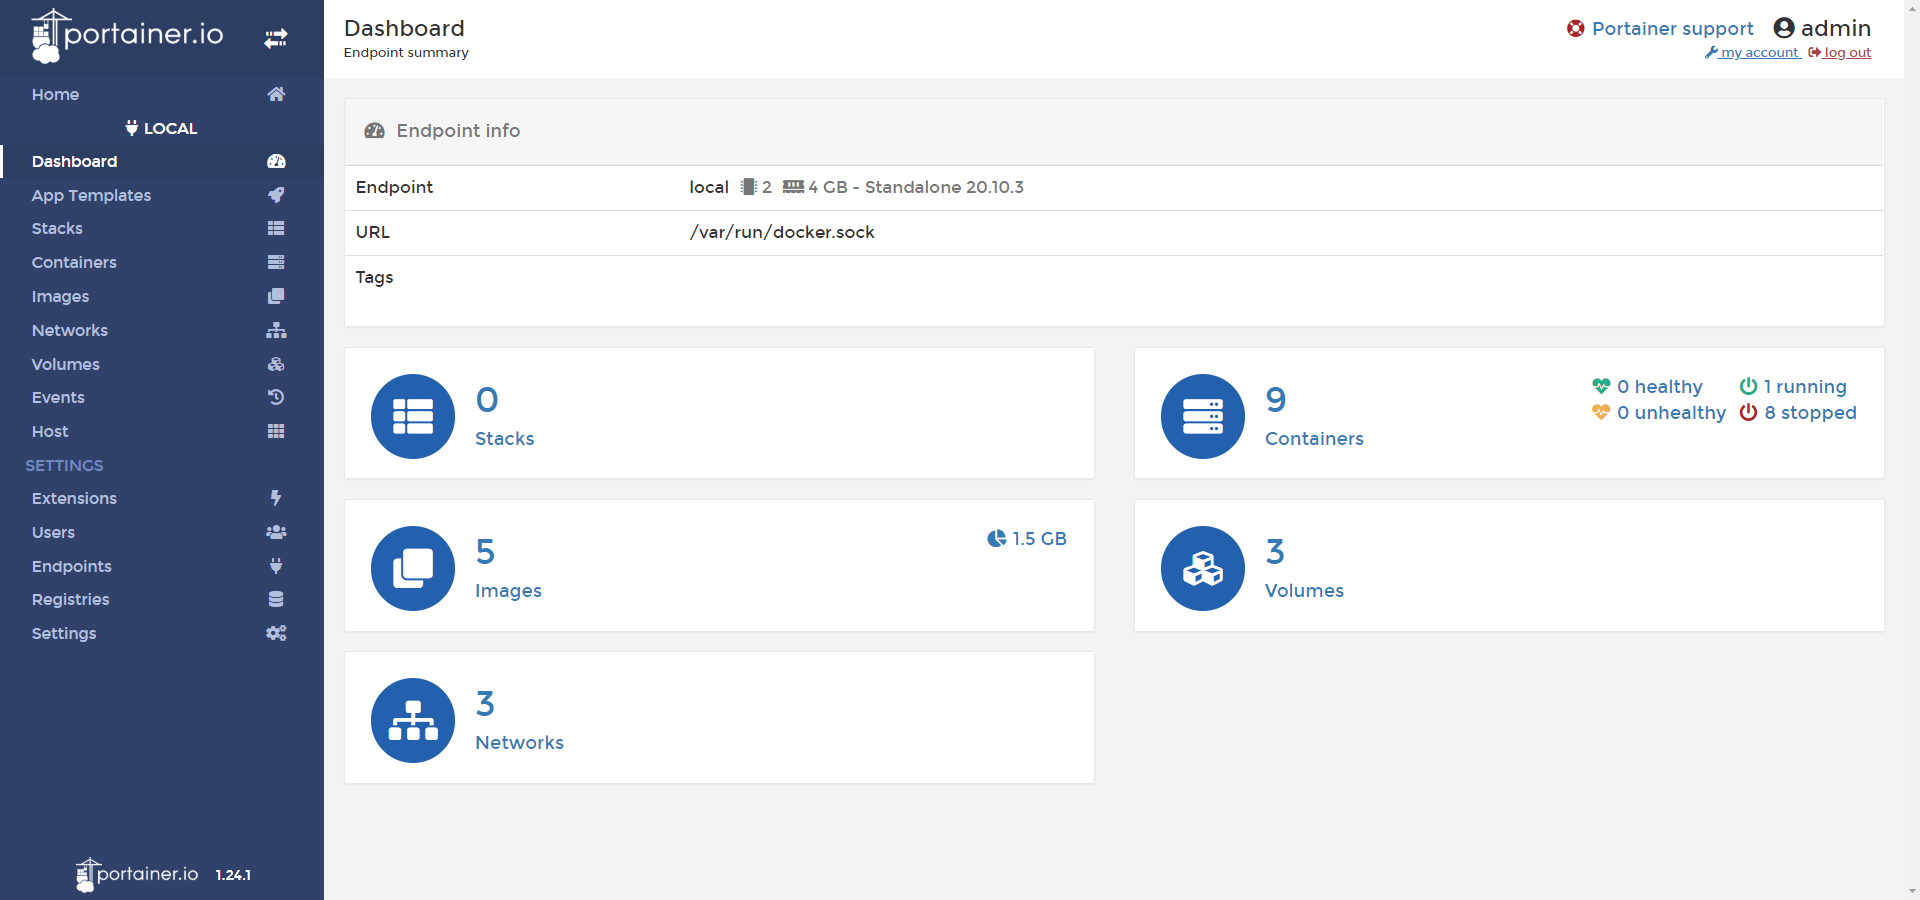Image resolution: width=1920 pixels, height=900 pixels.
Task: Open Containers from the sidebar menu
Action: [x=74, y=263]
